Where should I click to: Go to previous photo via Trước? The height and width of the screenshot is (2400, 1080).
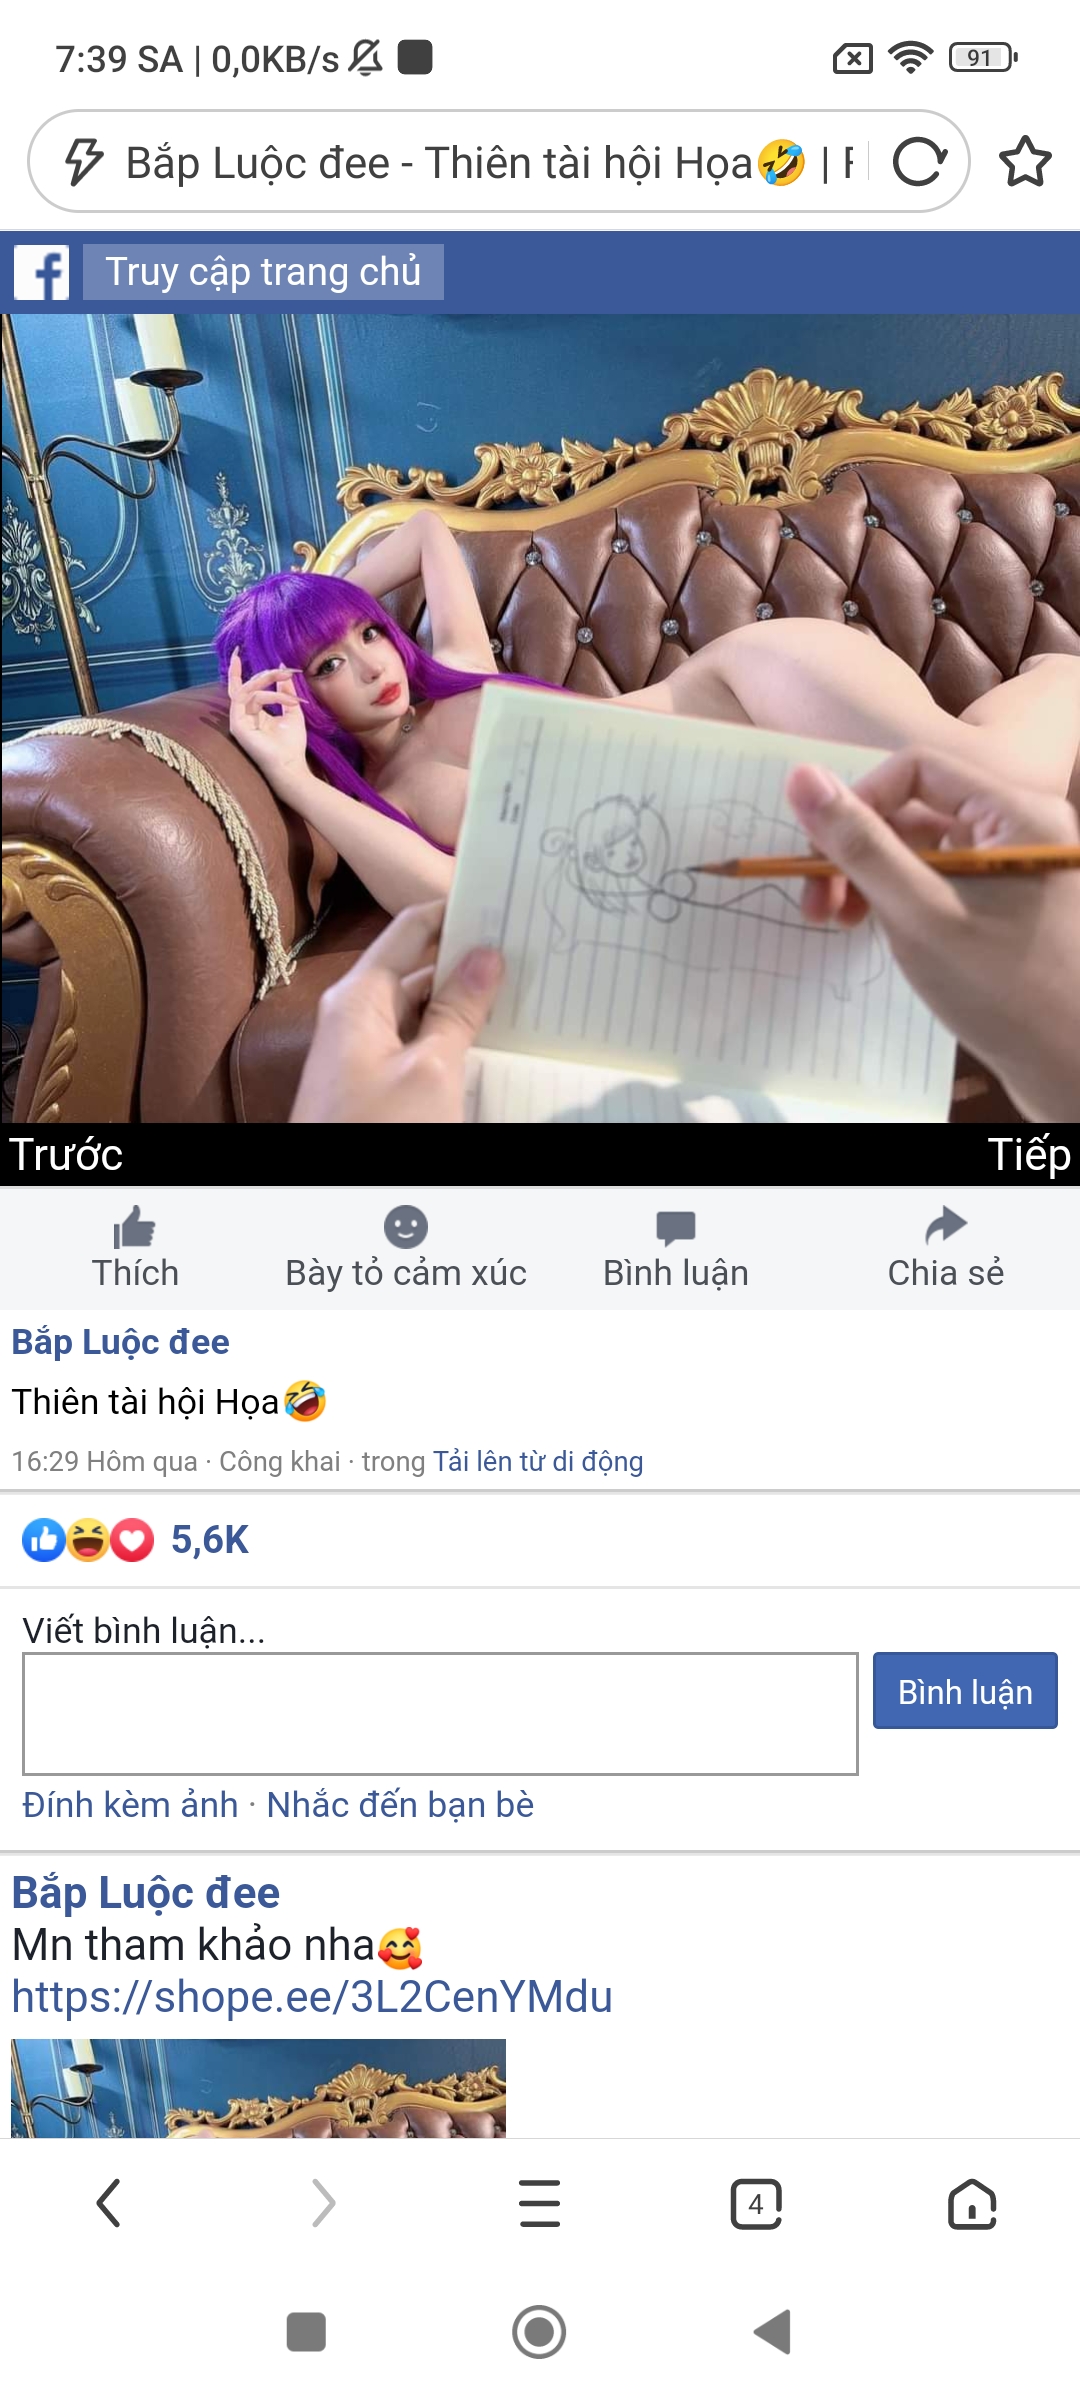coord(66,1155)
